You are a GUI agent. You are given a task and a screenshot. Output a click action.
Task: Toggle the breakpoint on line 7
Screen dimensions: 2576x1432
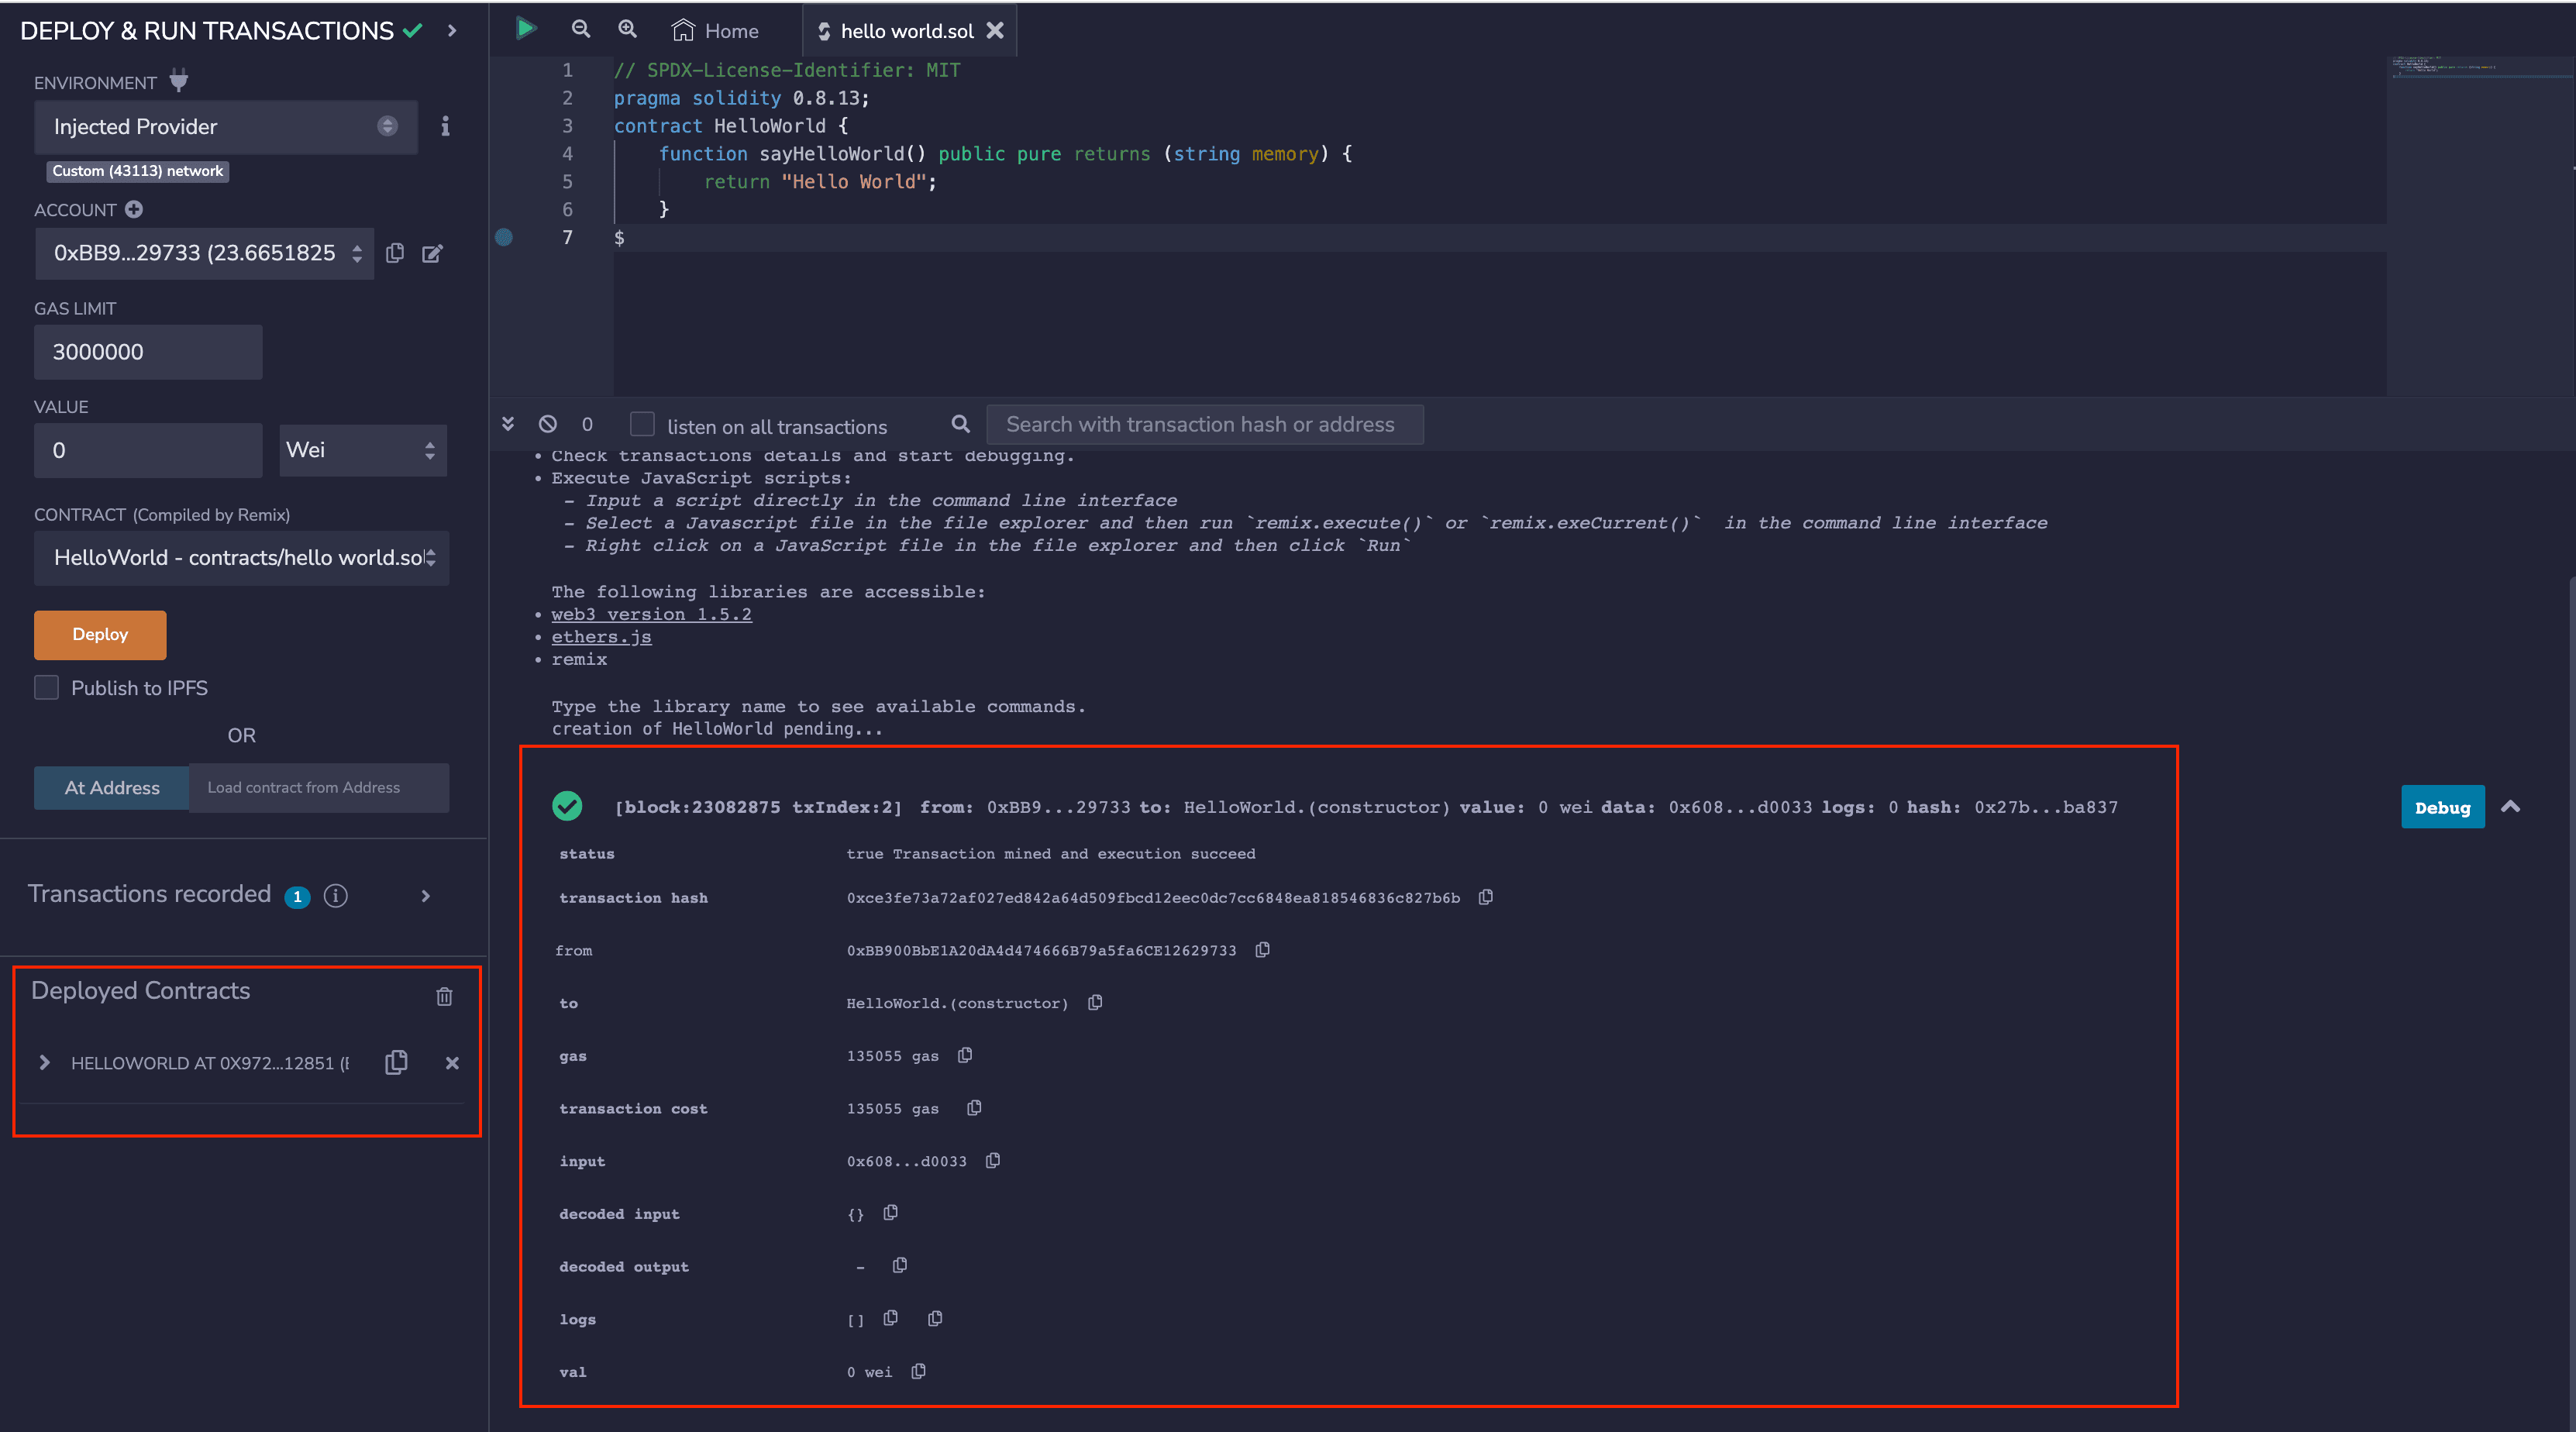point(504,237)
